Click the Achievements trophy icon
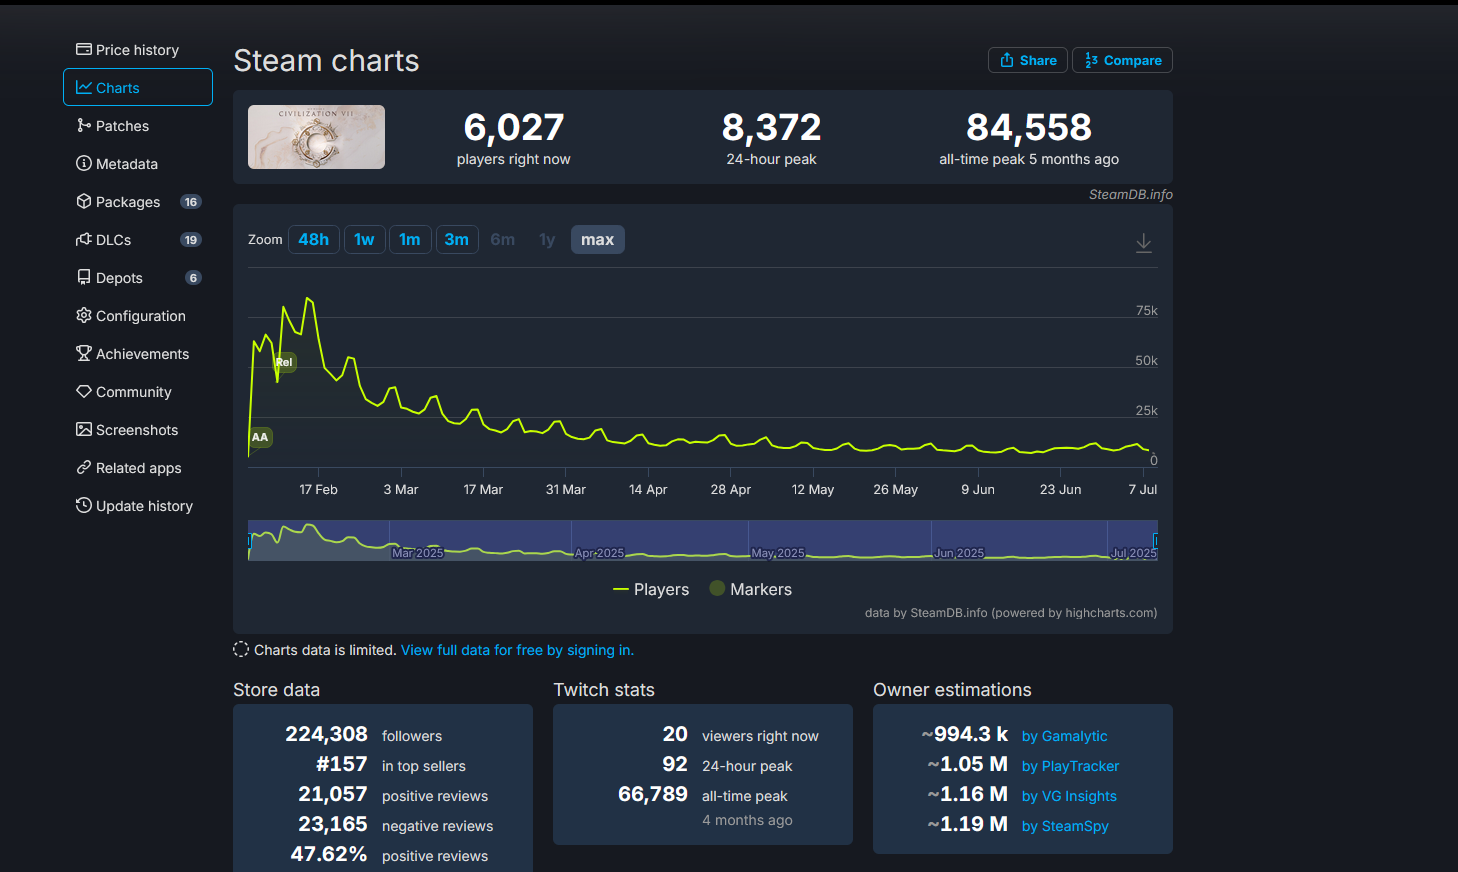 click(x=84, y=353)
